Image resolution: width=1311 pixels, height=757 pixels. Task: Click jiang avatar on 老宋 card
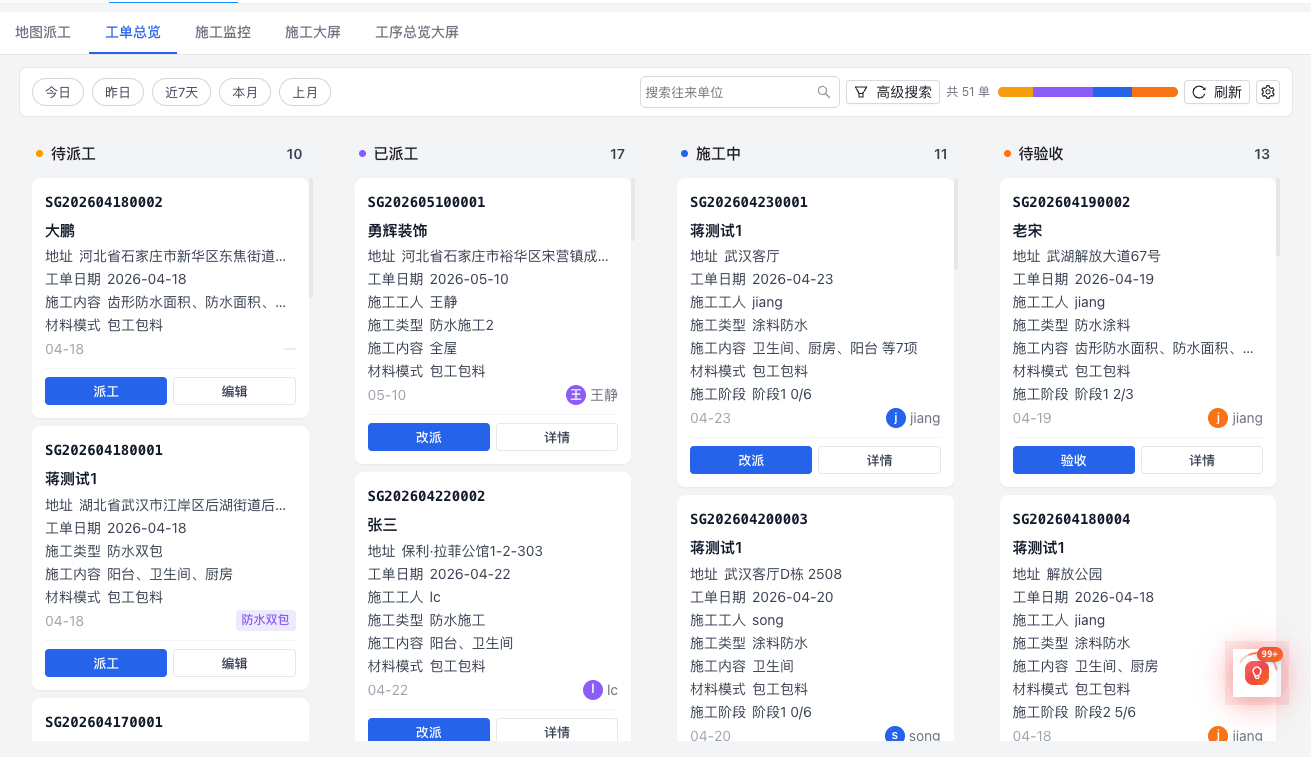coord(1218,418)
